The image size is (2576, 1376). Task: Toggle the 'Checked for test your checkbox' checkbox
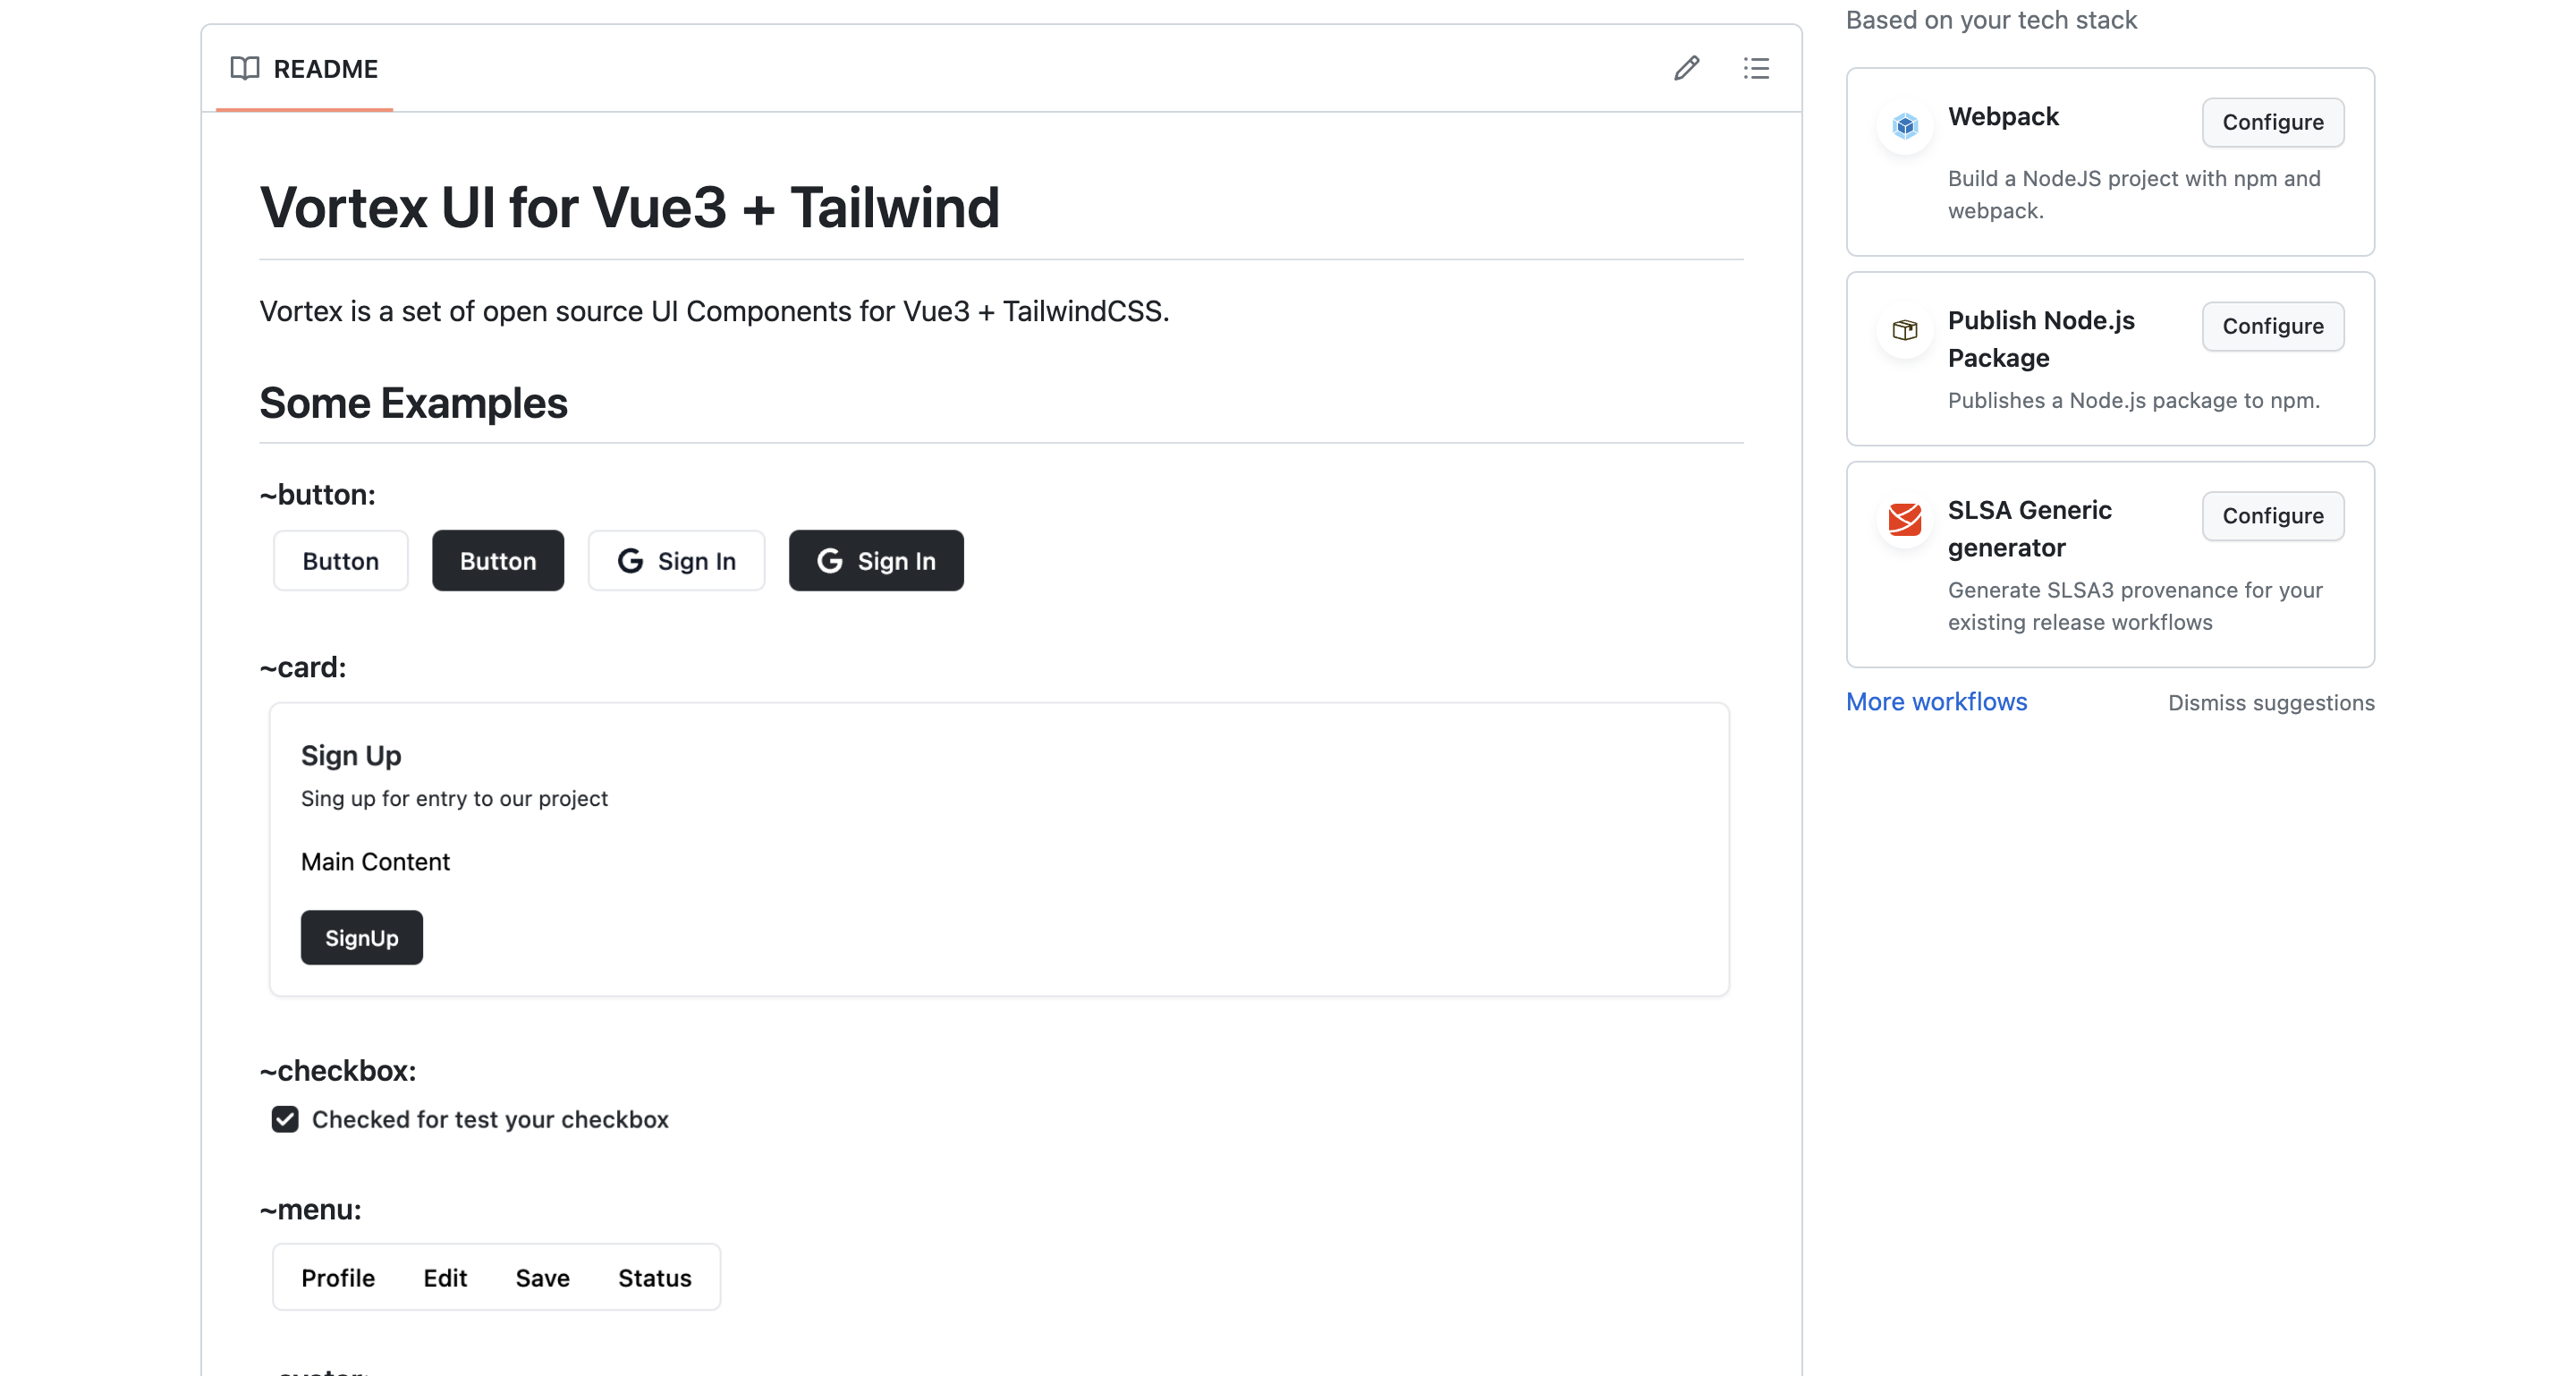tap(285, 1119)
